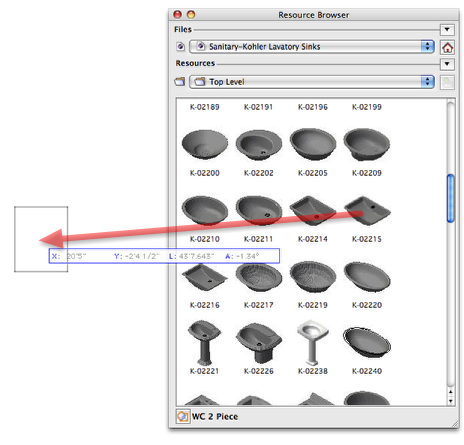Select the K-02205 sink thumbnail

(x=313, y=144)
